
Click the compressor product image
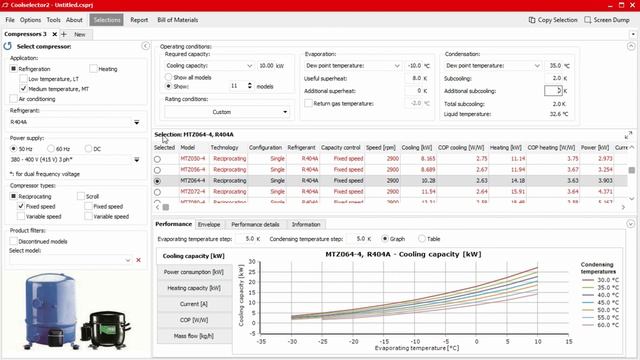tap(77, 311)
